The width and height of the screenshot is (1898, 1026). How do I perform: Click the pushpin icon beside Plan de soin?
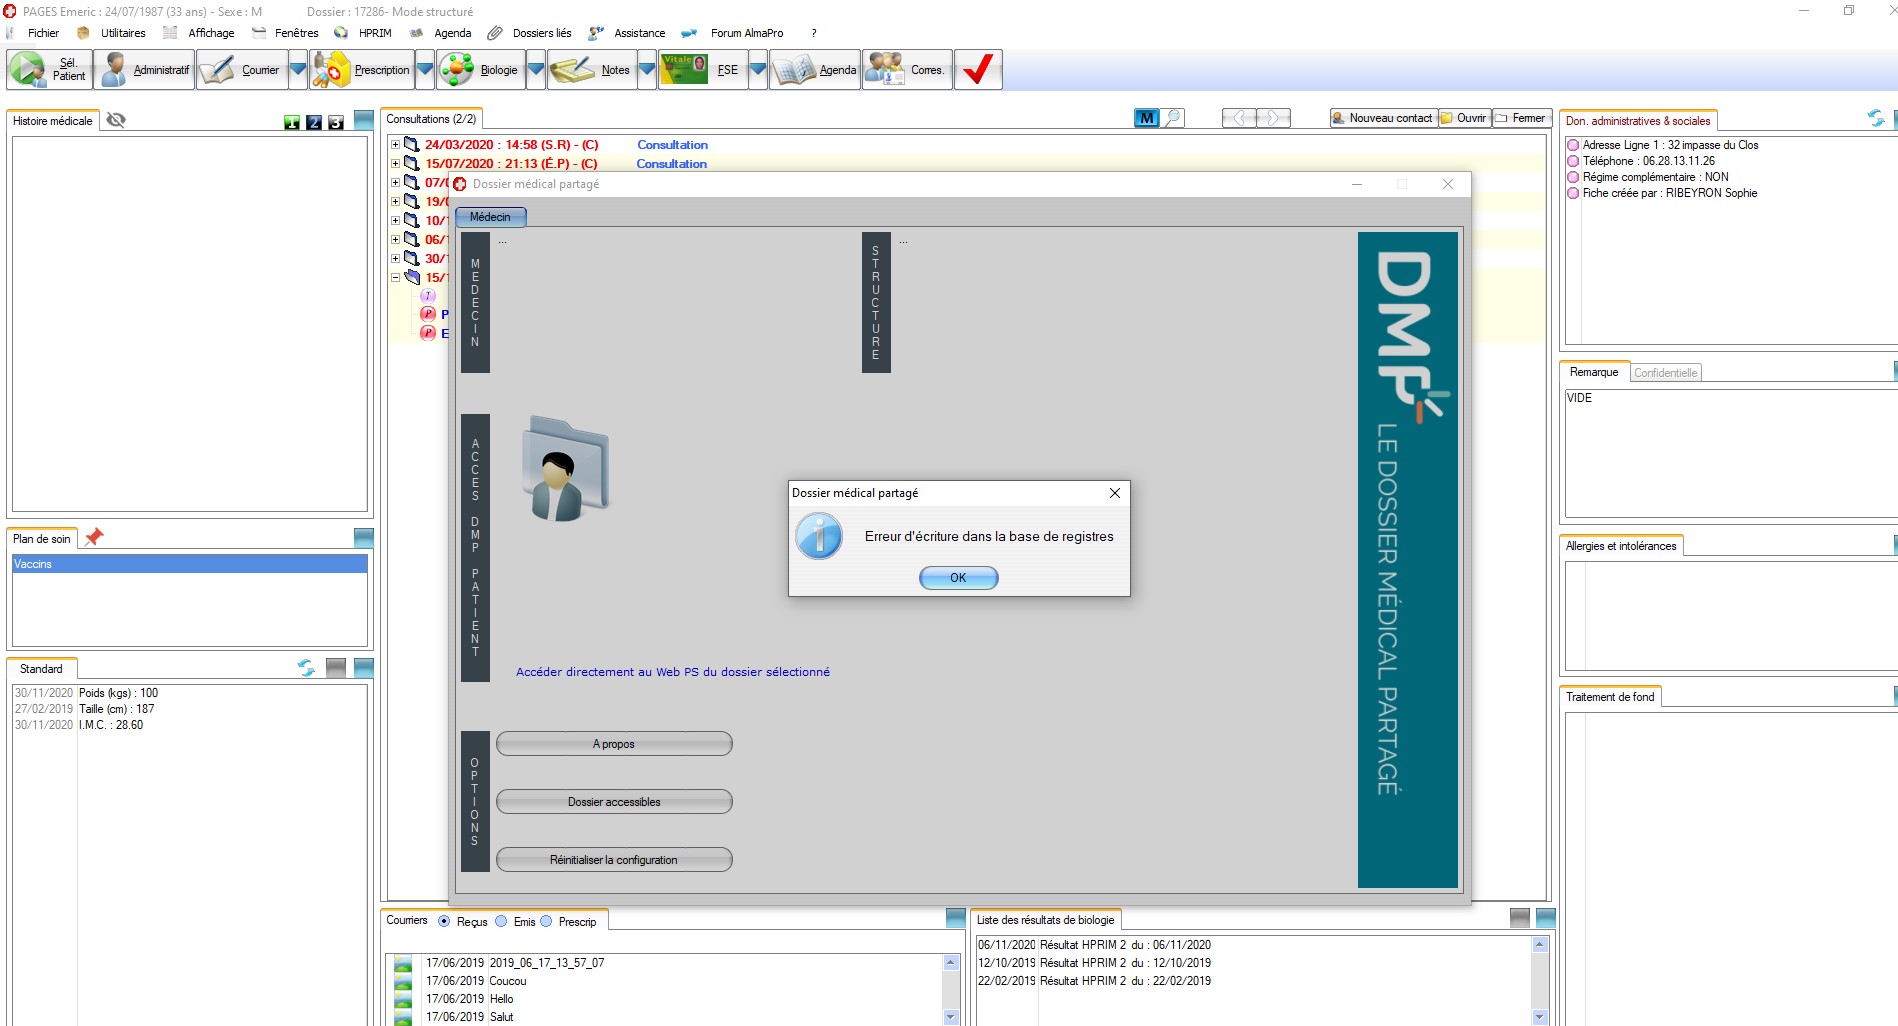click(x=94, y=537)
